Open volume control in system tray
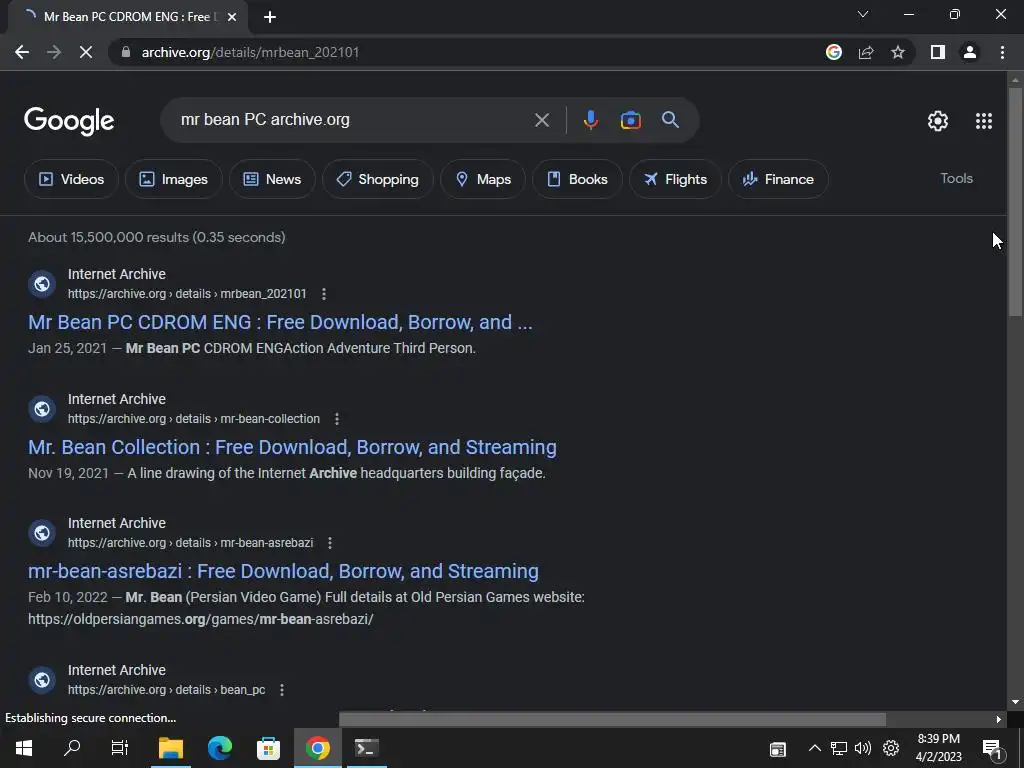 point(863,748)
